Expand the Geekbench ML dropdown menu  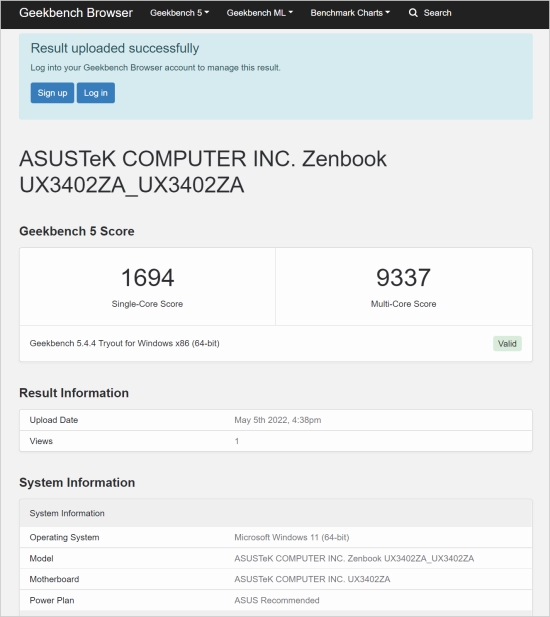[x=260, y=13]
